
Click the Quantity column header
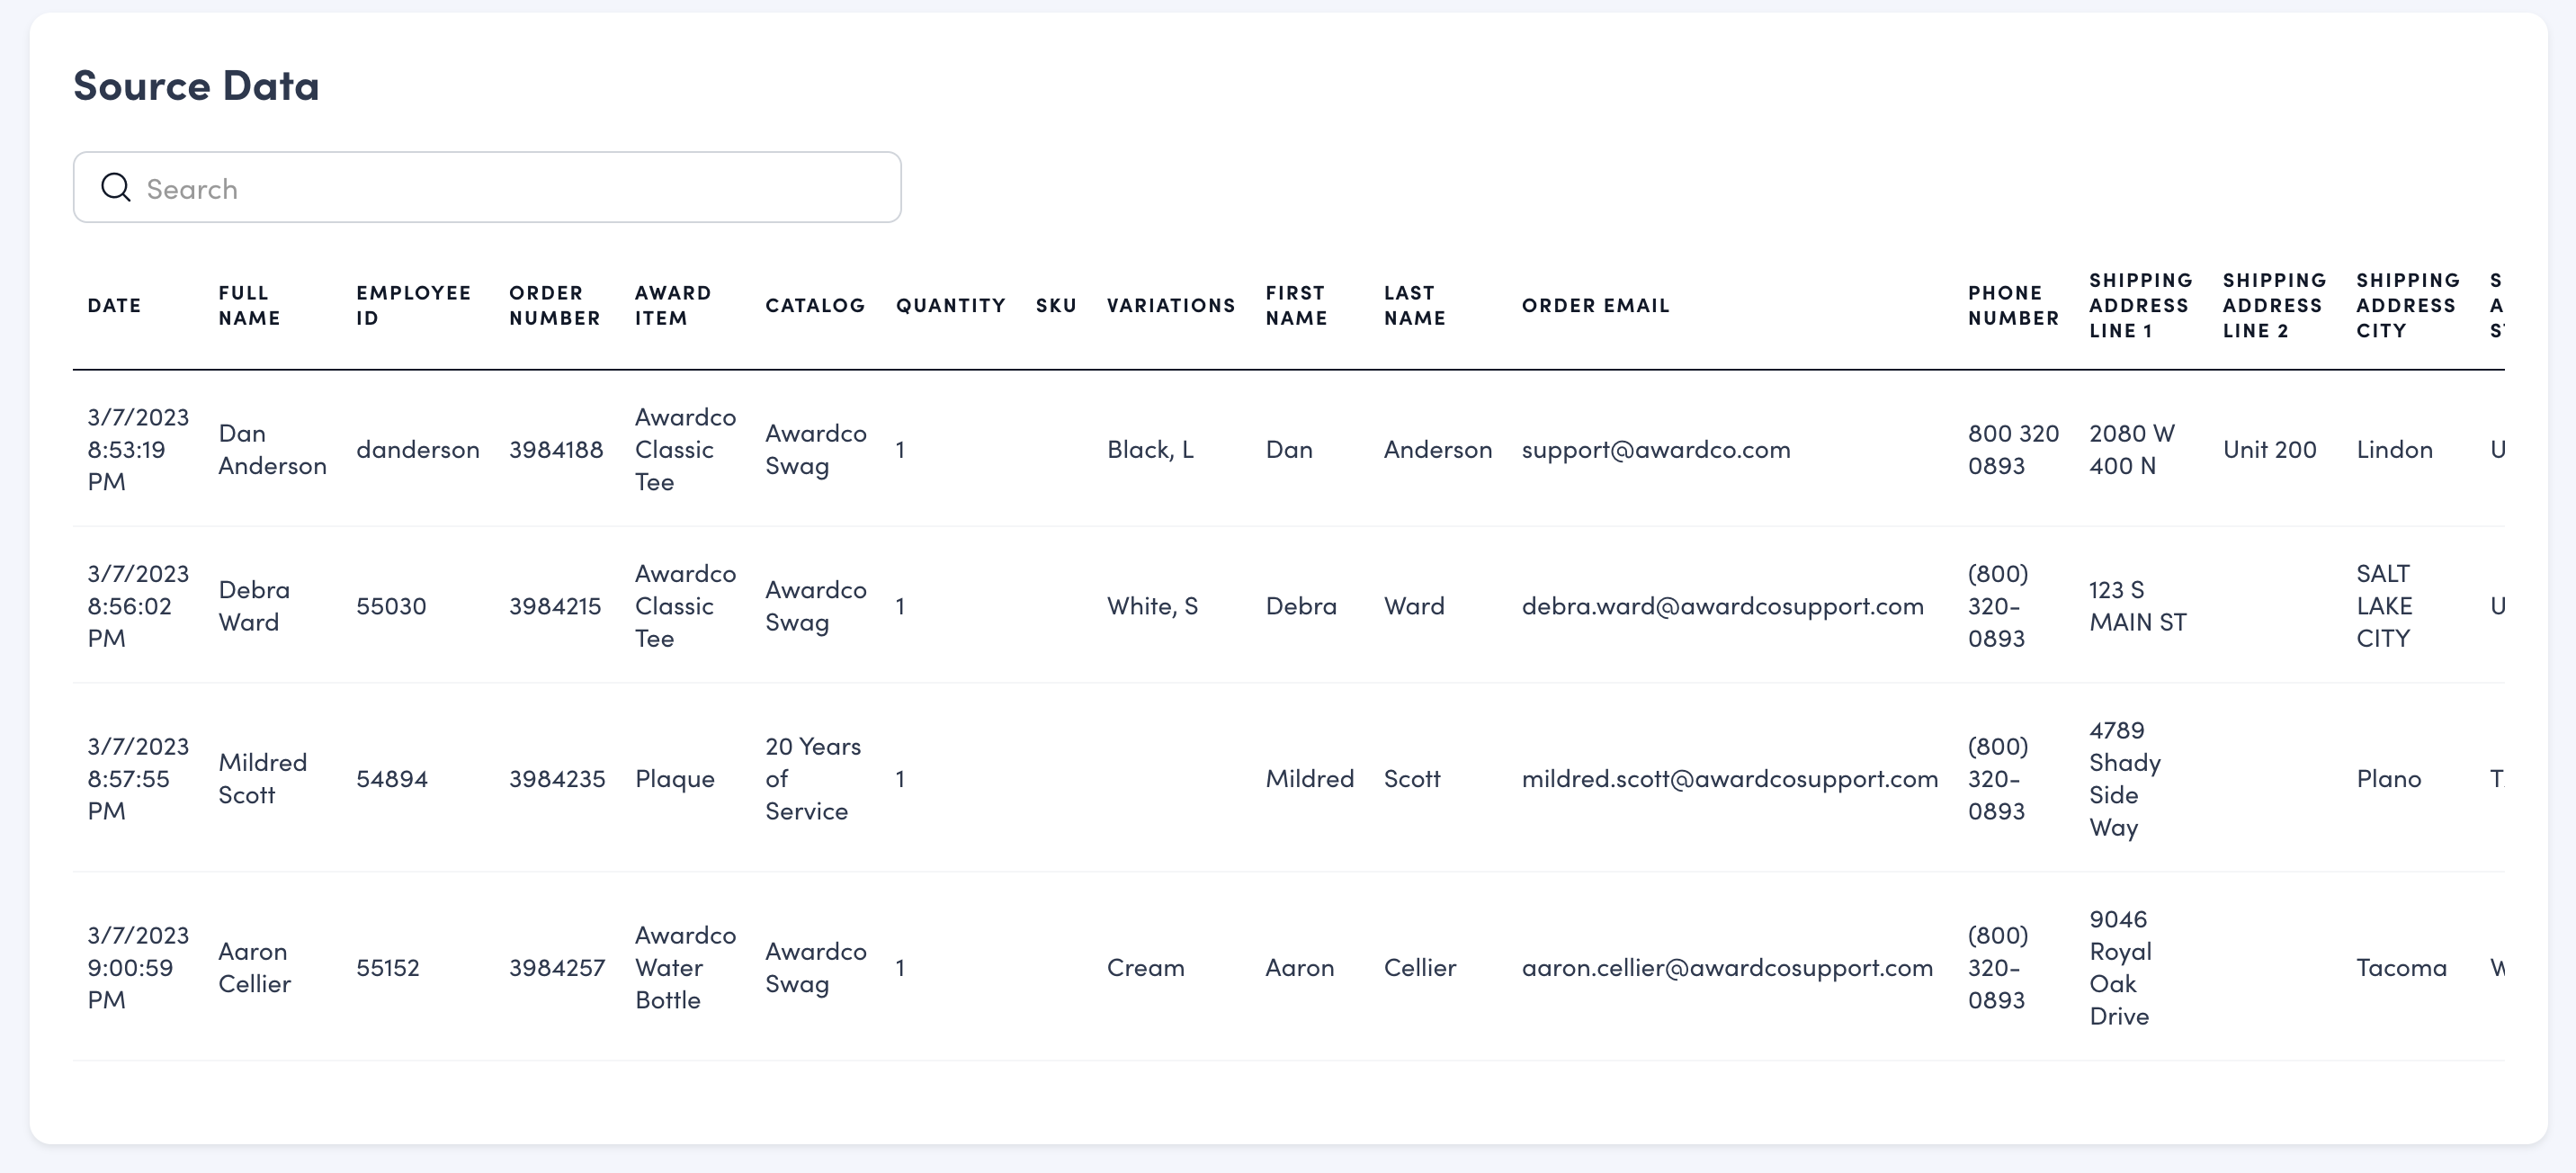tap(950, 306)
